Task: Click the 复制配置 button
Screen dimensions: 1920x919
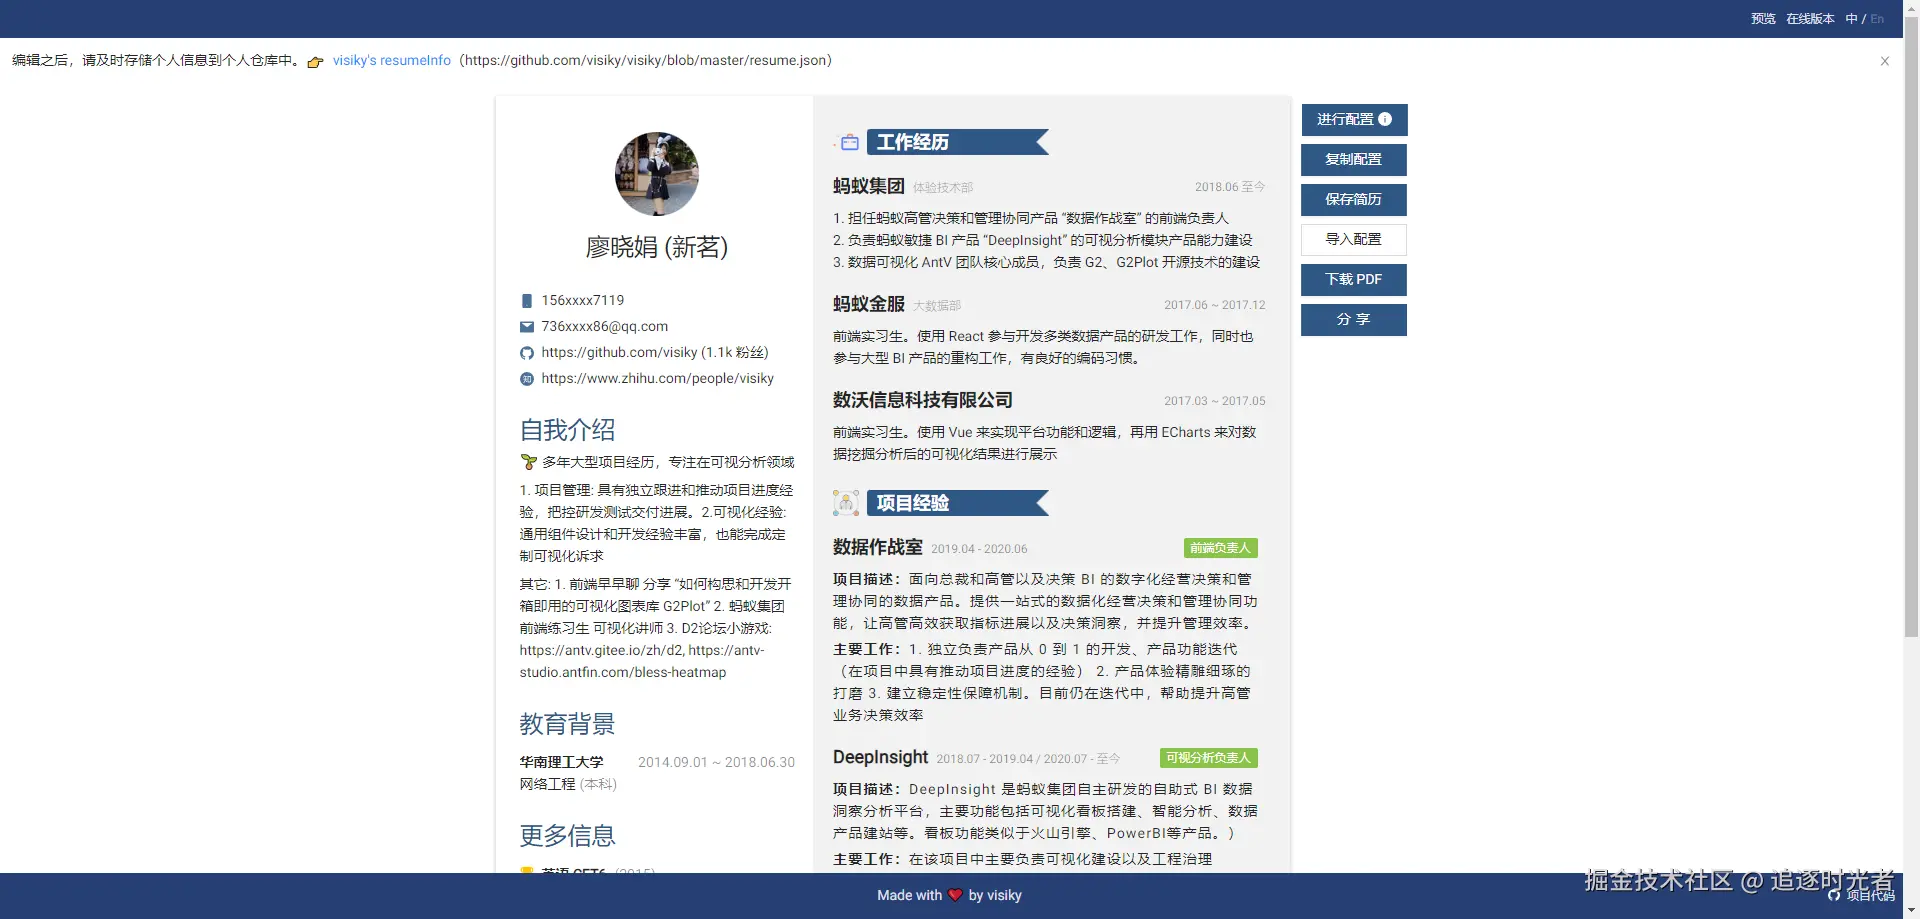Action: [x=1354, y=160]
